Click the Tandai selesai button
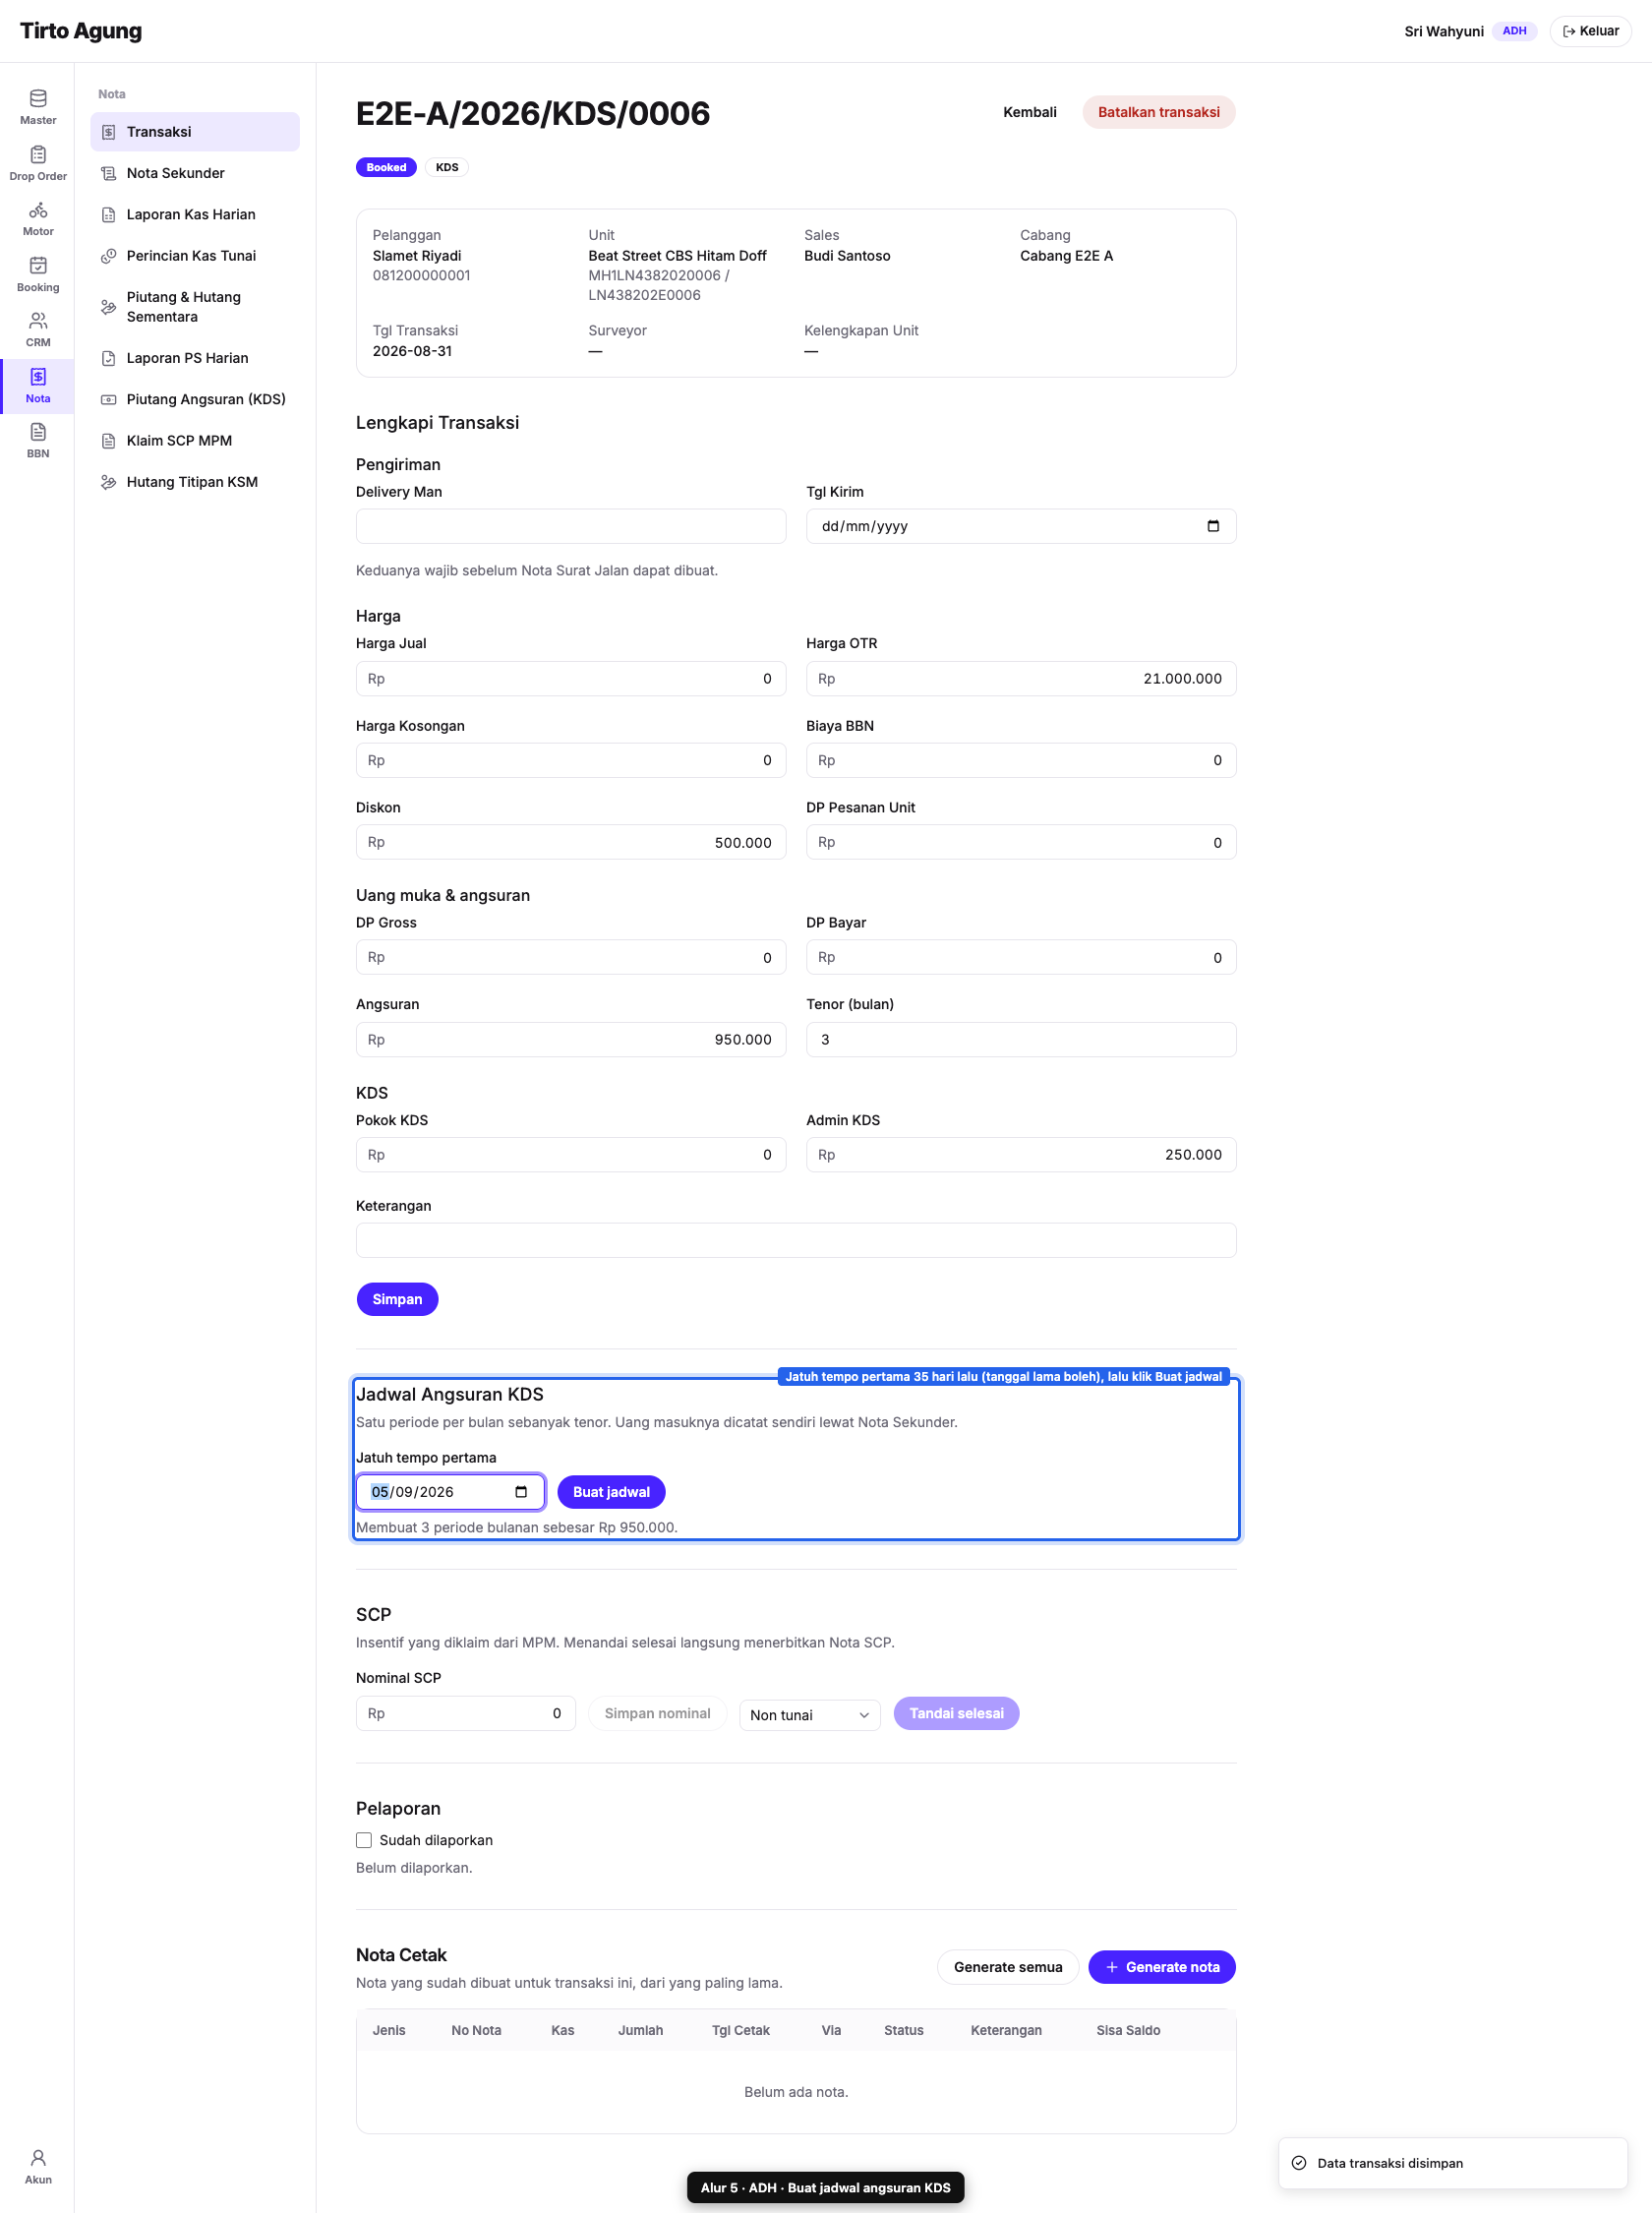This screenshot has width=1652, height=2213. (x=956, y=1714)
